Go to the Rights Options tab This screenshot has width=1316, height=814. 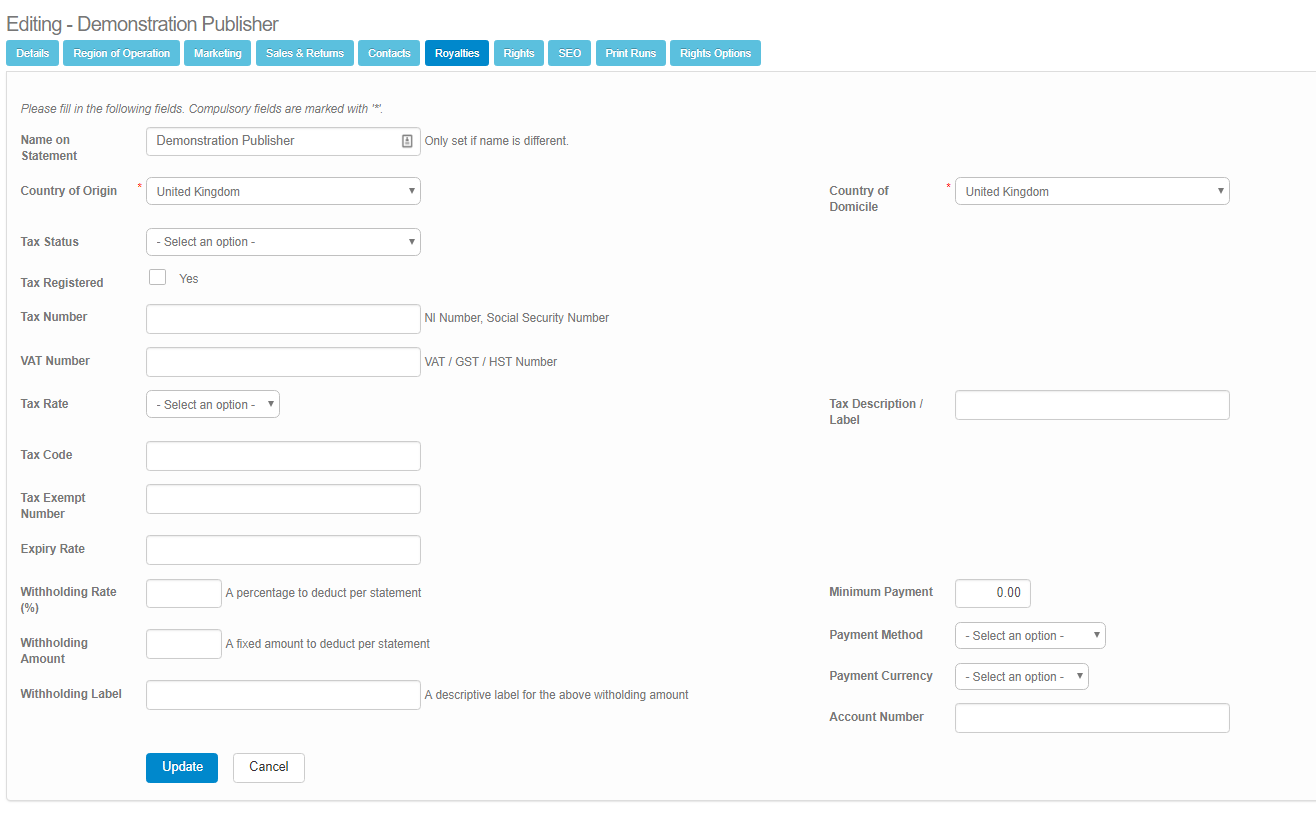pyautogui.click(x=715, y=53)
